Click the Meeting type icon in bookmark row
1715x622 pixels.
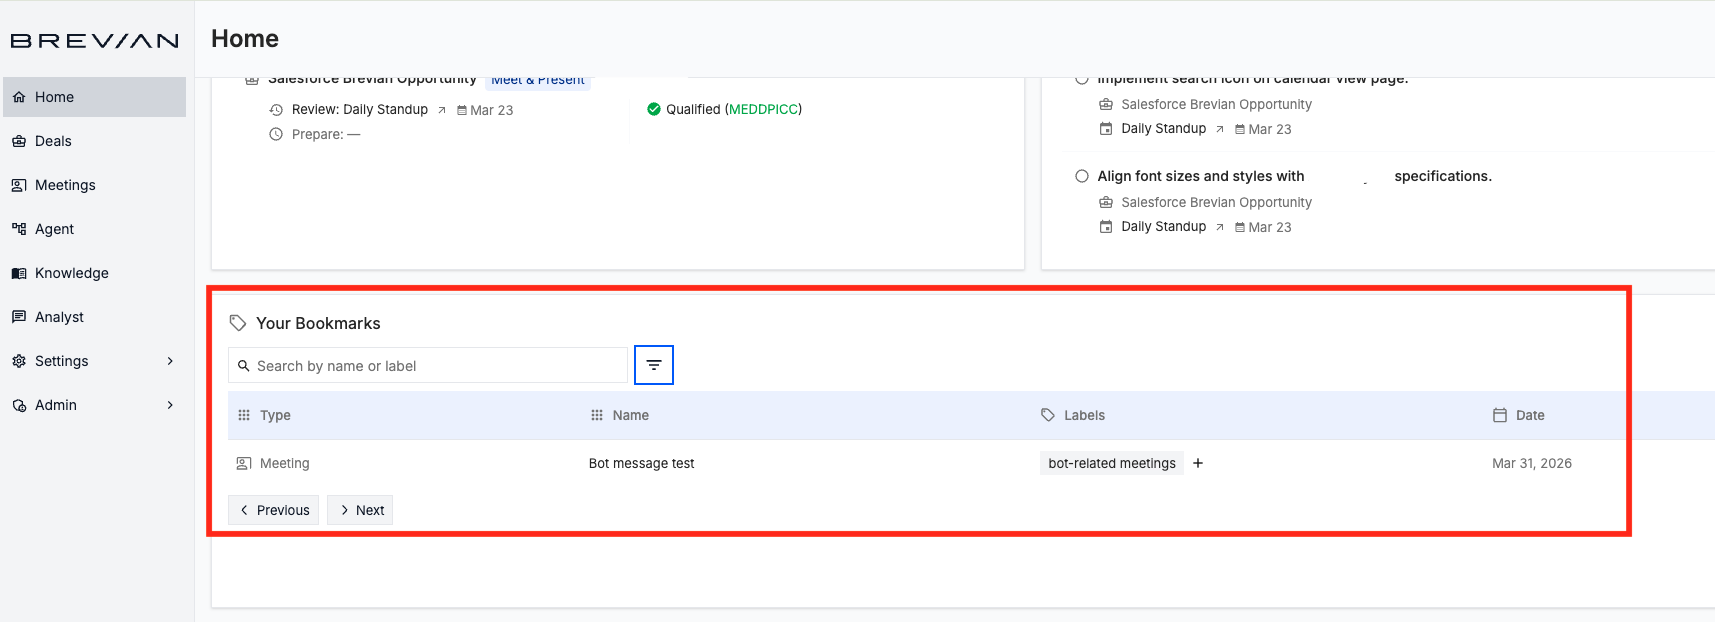(x=243, y=463)
